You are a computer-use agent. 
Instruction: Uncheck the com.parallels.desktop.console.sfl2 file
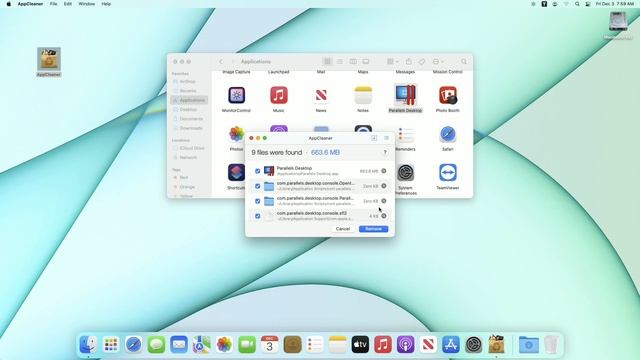point(258,216)
